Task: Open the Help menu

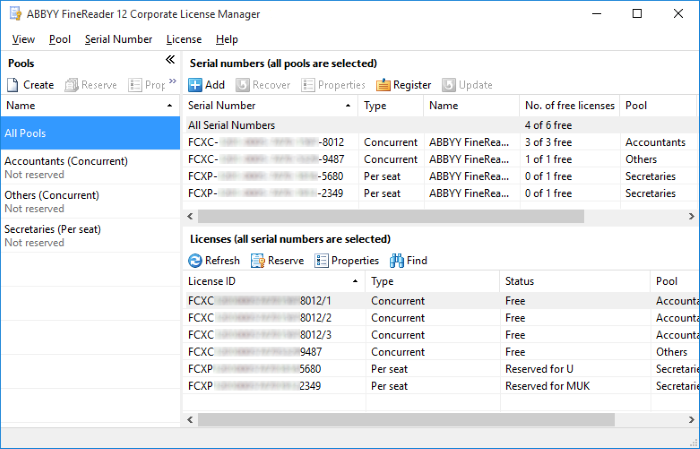Action: pos(227,39)
